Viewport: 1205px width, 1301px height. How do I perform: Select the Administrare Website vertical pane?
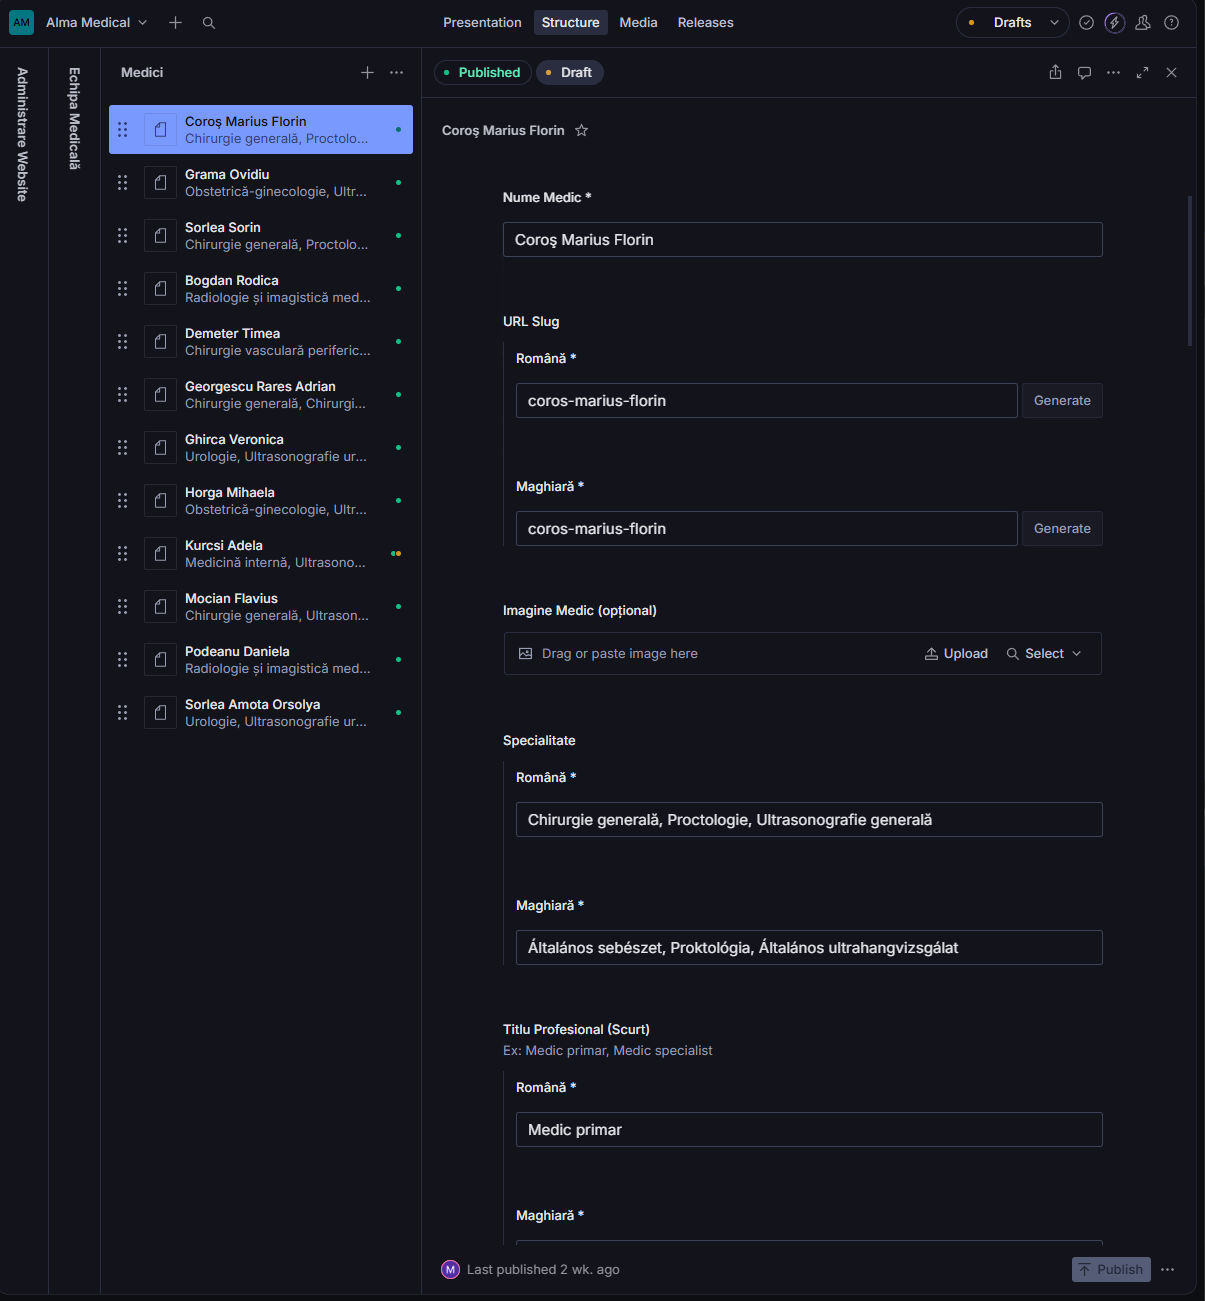22,134
